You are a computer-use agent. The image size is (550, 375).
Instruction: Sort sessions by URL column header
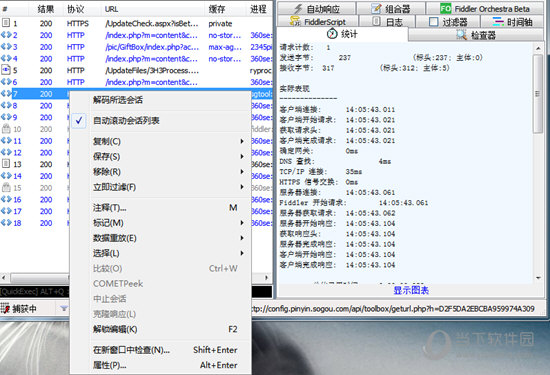click(112, 9)
